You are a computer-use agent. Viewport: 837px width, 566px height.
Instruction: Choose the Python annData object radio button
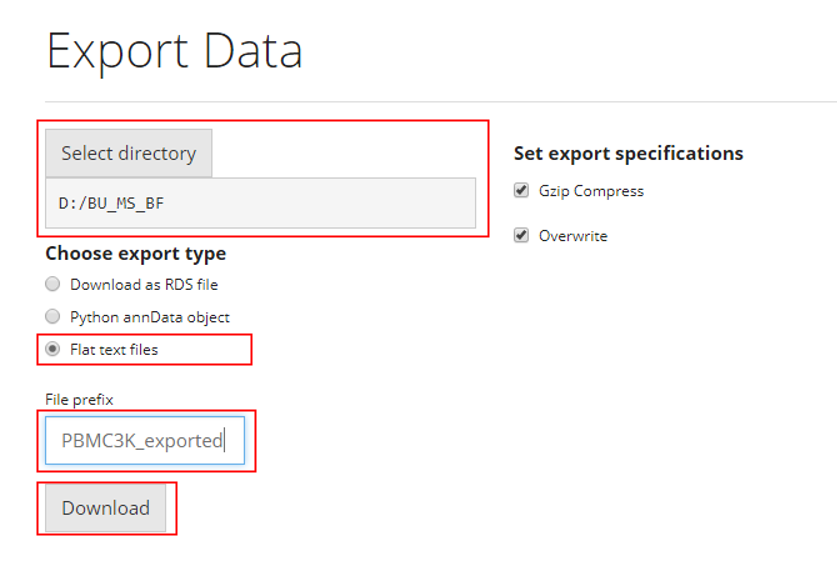pyautogui.click(x=53, y=317)
